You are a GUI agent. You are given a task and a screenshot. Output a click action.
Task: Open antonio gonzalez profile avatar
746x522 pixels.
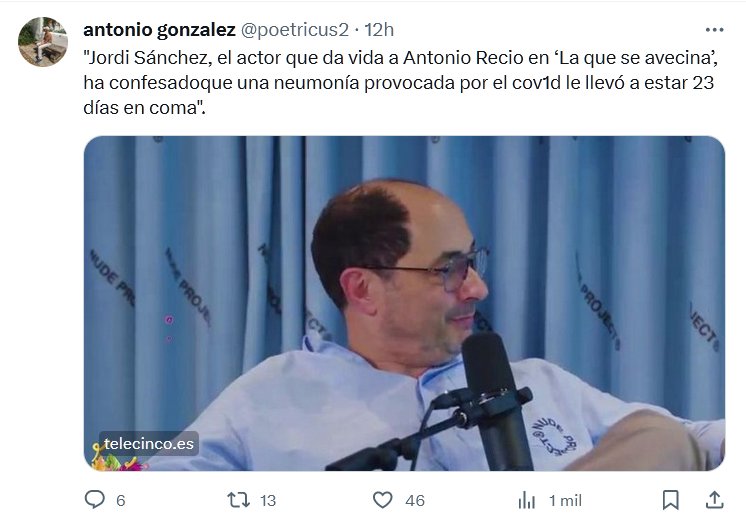coord(43,42)
